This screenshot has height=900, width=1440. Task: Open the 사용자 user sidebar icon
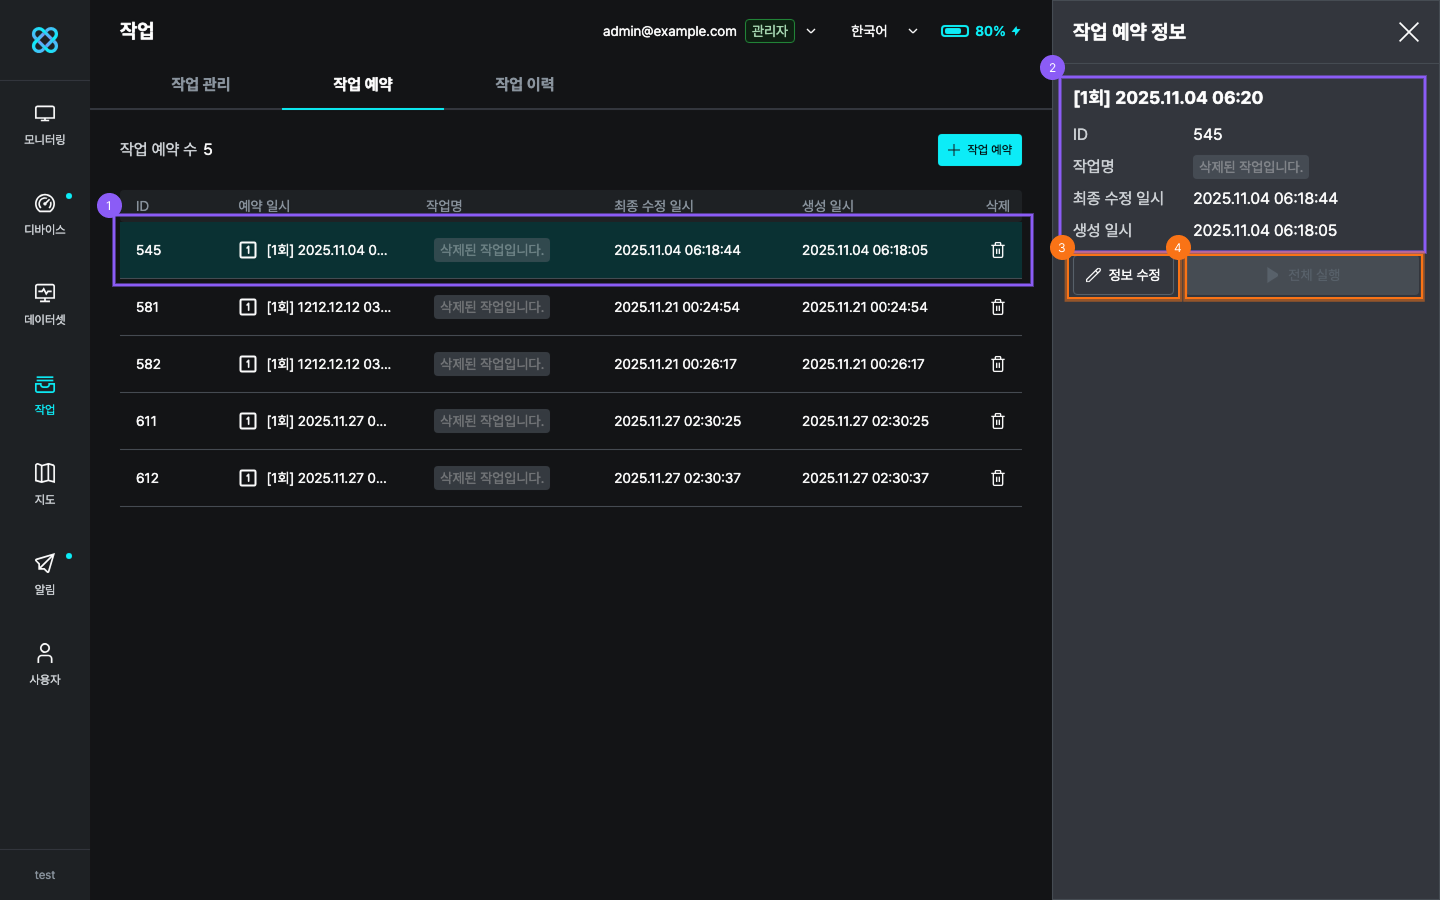45,664
